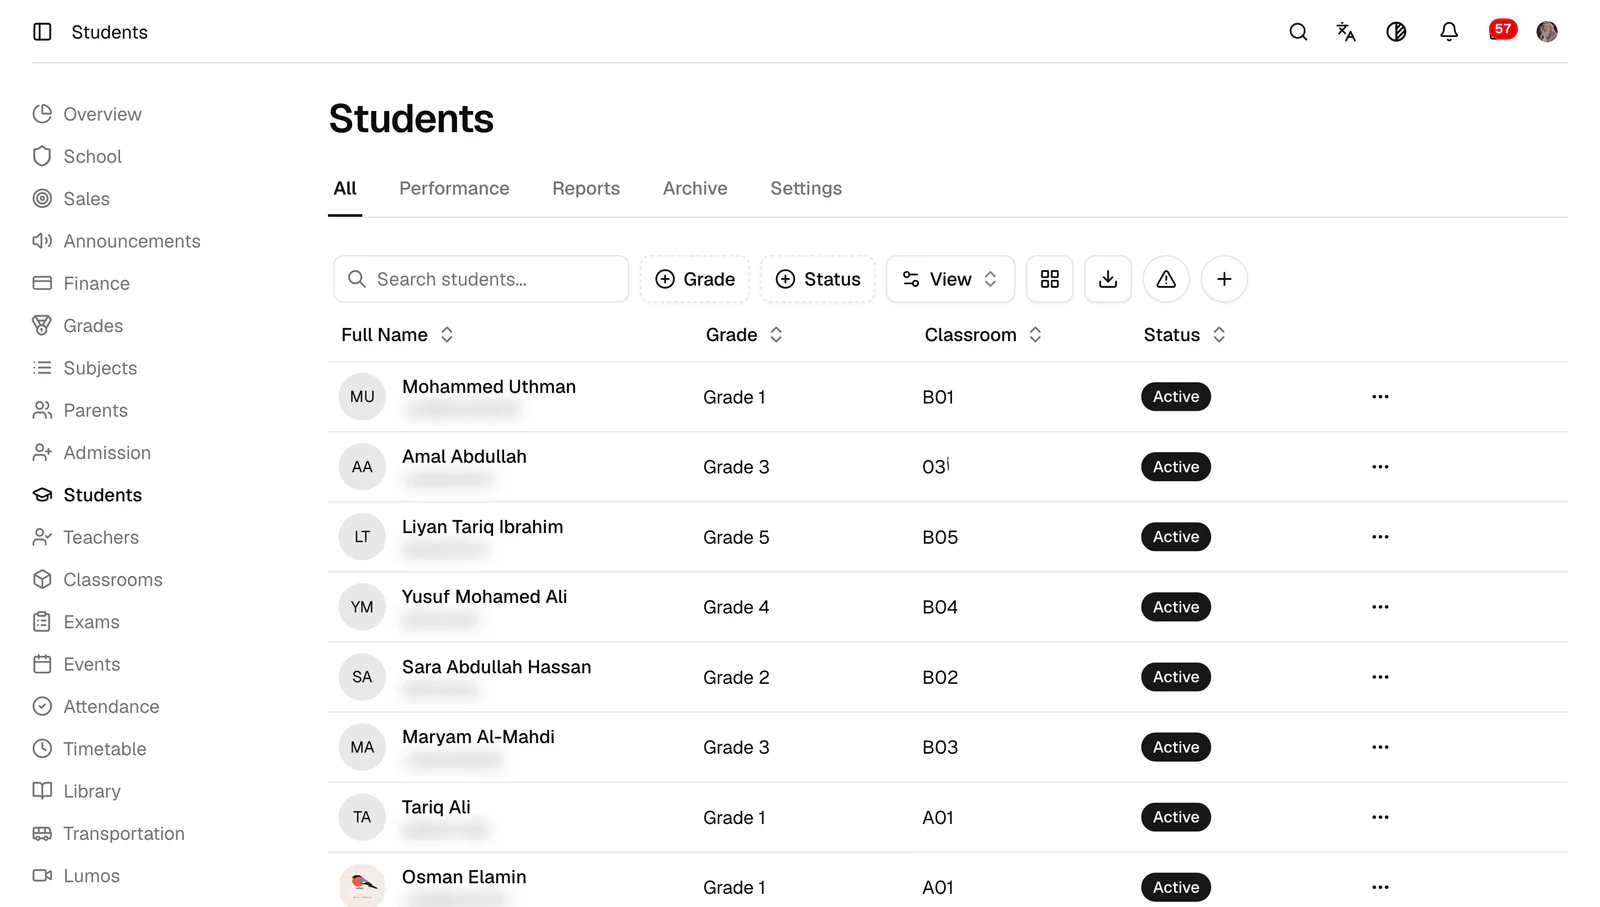Open actions menu for Mohammed Uthman
This screenshot has height=907, width=1600.
(x=1380, y=397)
